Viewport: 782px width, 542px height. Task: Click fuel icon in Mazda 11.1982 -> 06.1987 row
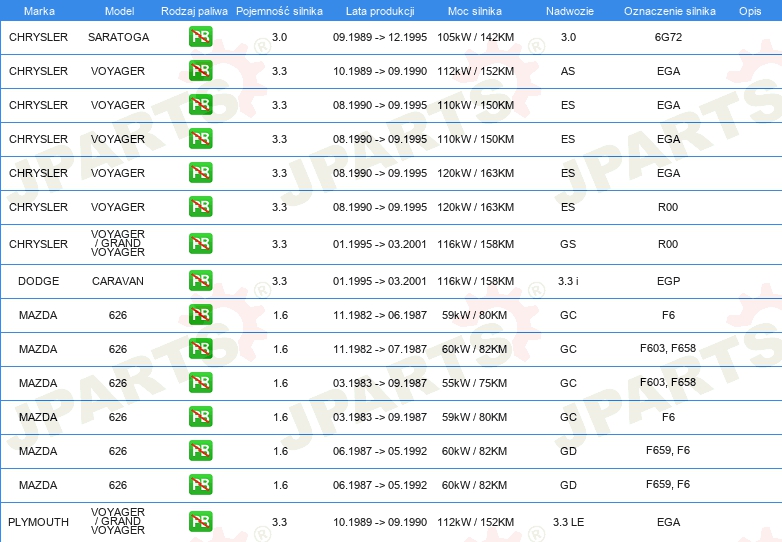click(x=200, y=315)
